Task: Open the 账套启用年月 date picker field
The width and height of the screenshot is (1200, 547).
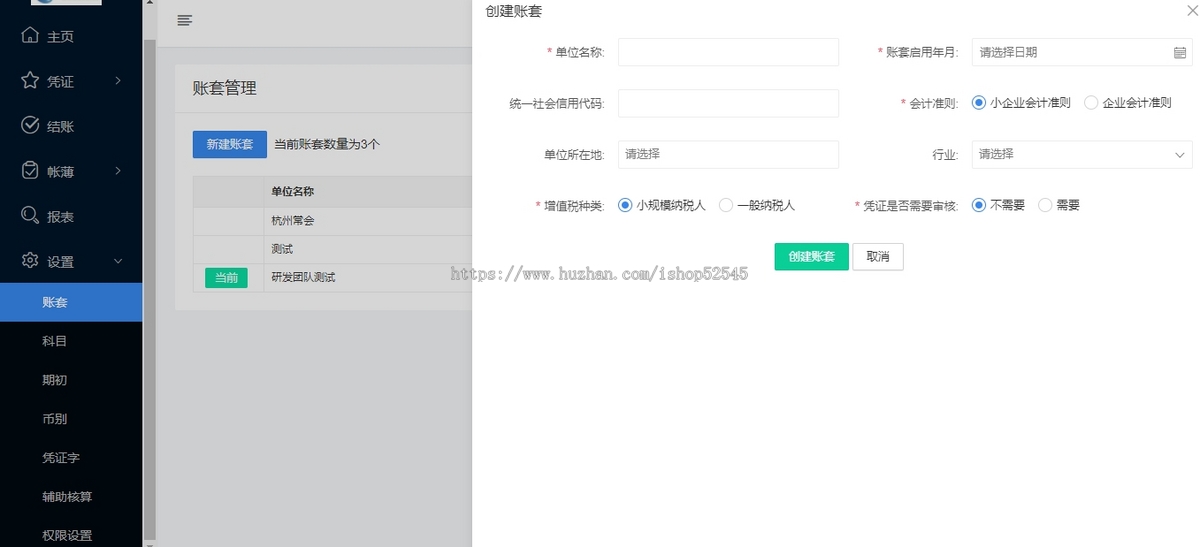Action: tap(1082, 52)
